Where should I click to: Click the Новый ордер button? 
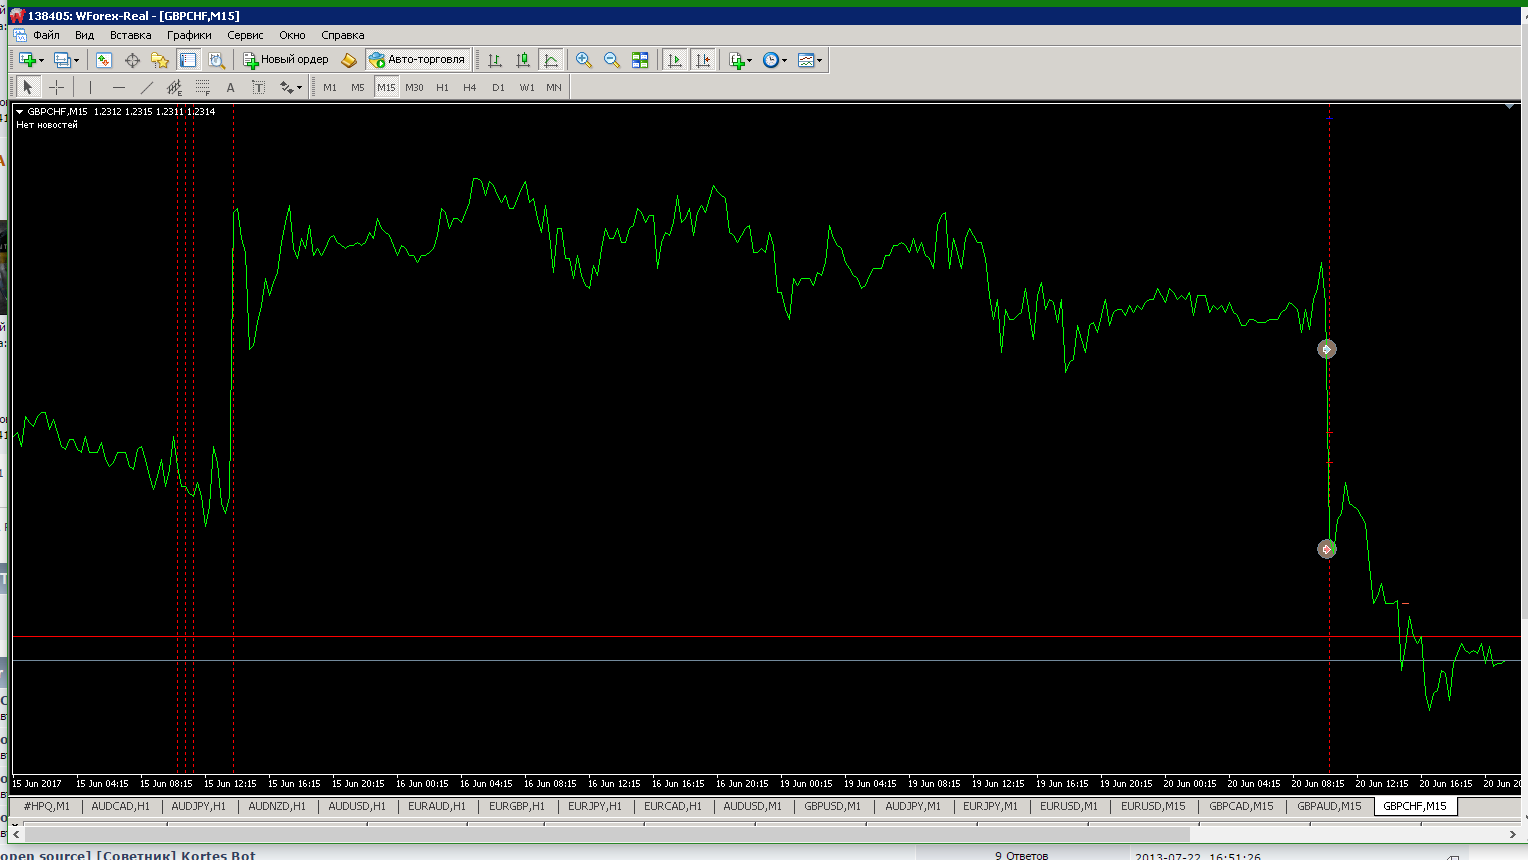coord(286,60)
